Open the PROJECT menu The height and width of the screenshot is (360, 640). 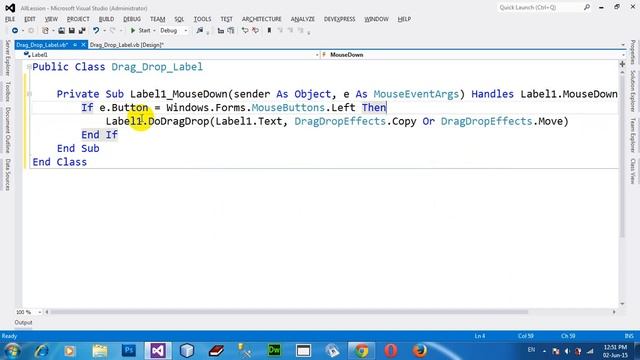(78, 19)
